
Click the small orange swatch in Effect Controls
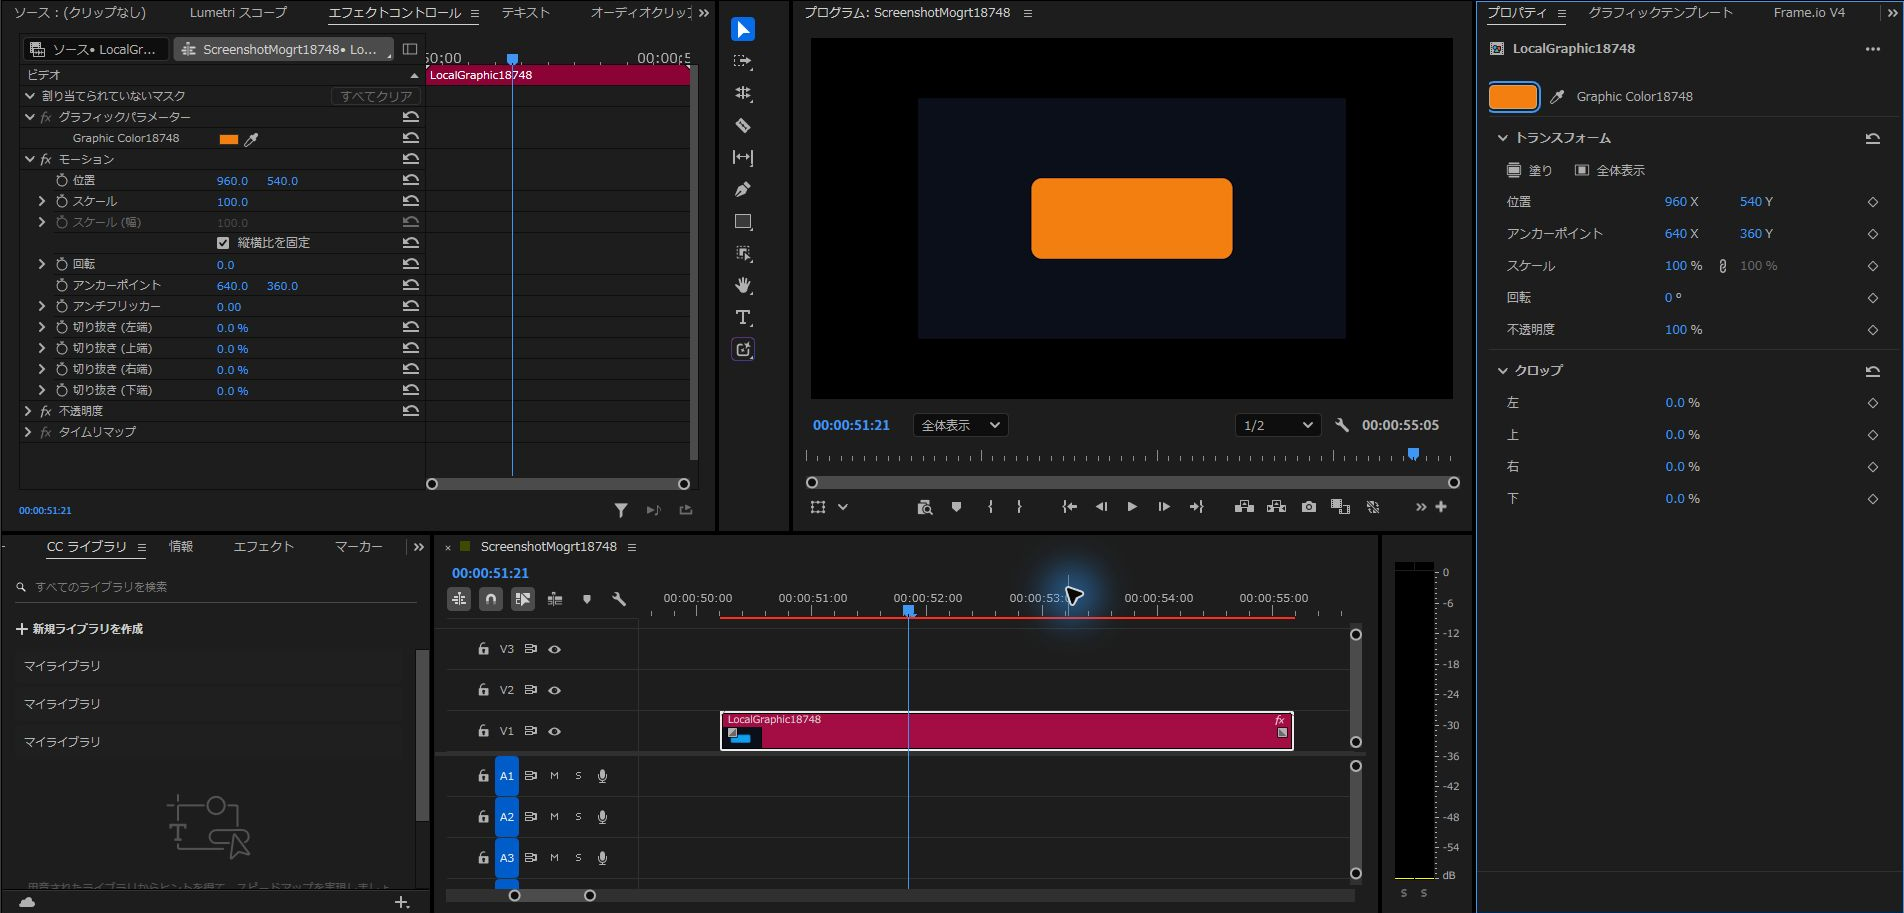point(229,139)
